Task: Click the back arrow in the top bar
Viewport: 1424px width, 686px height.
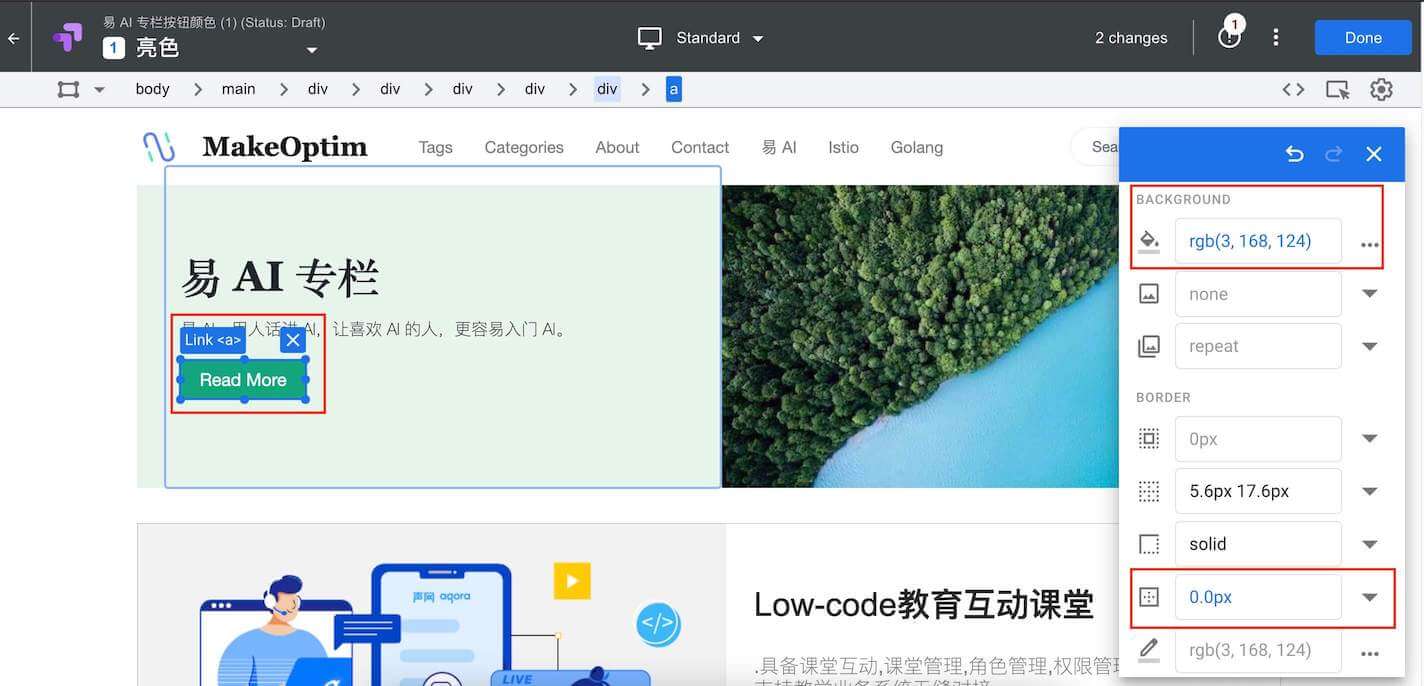Action: tap(13, 38)
